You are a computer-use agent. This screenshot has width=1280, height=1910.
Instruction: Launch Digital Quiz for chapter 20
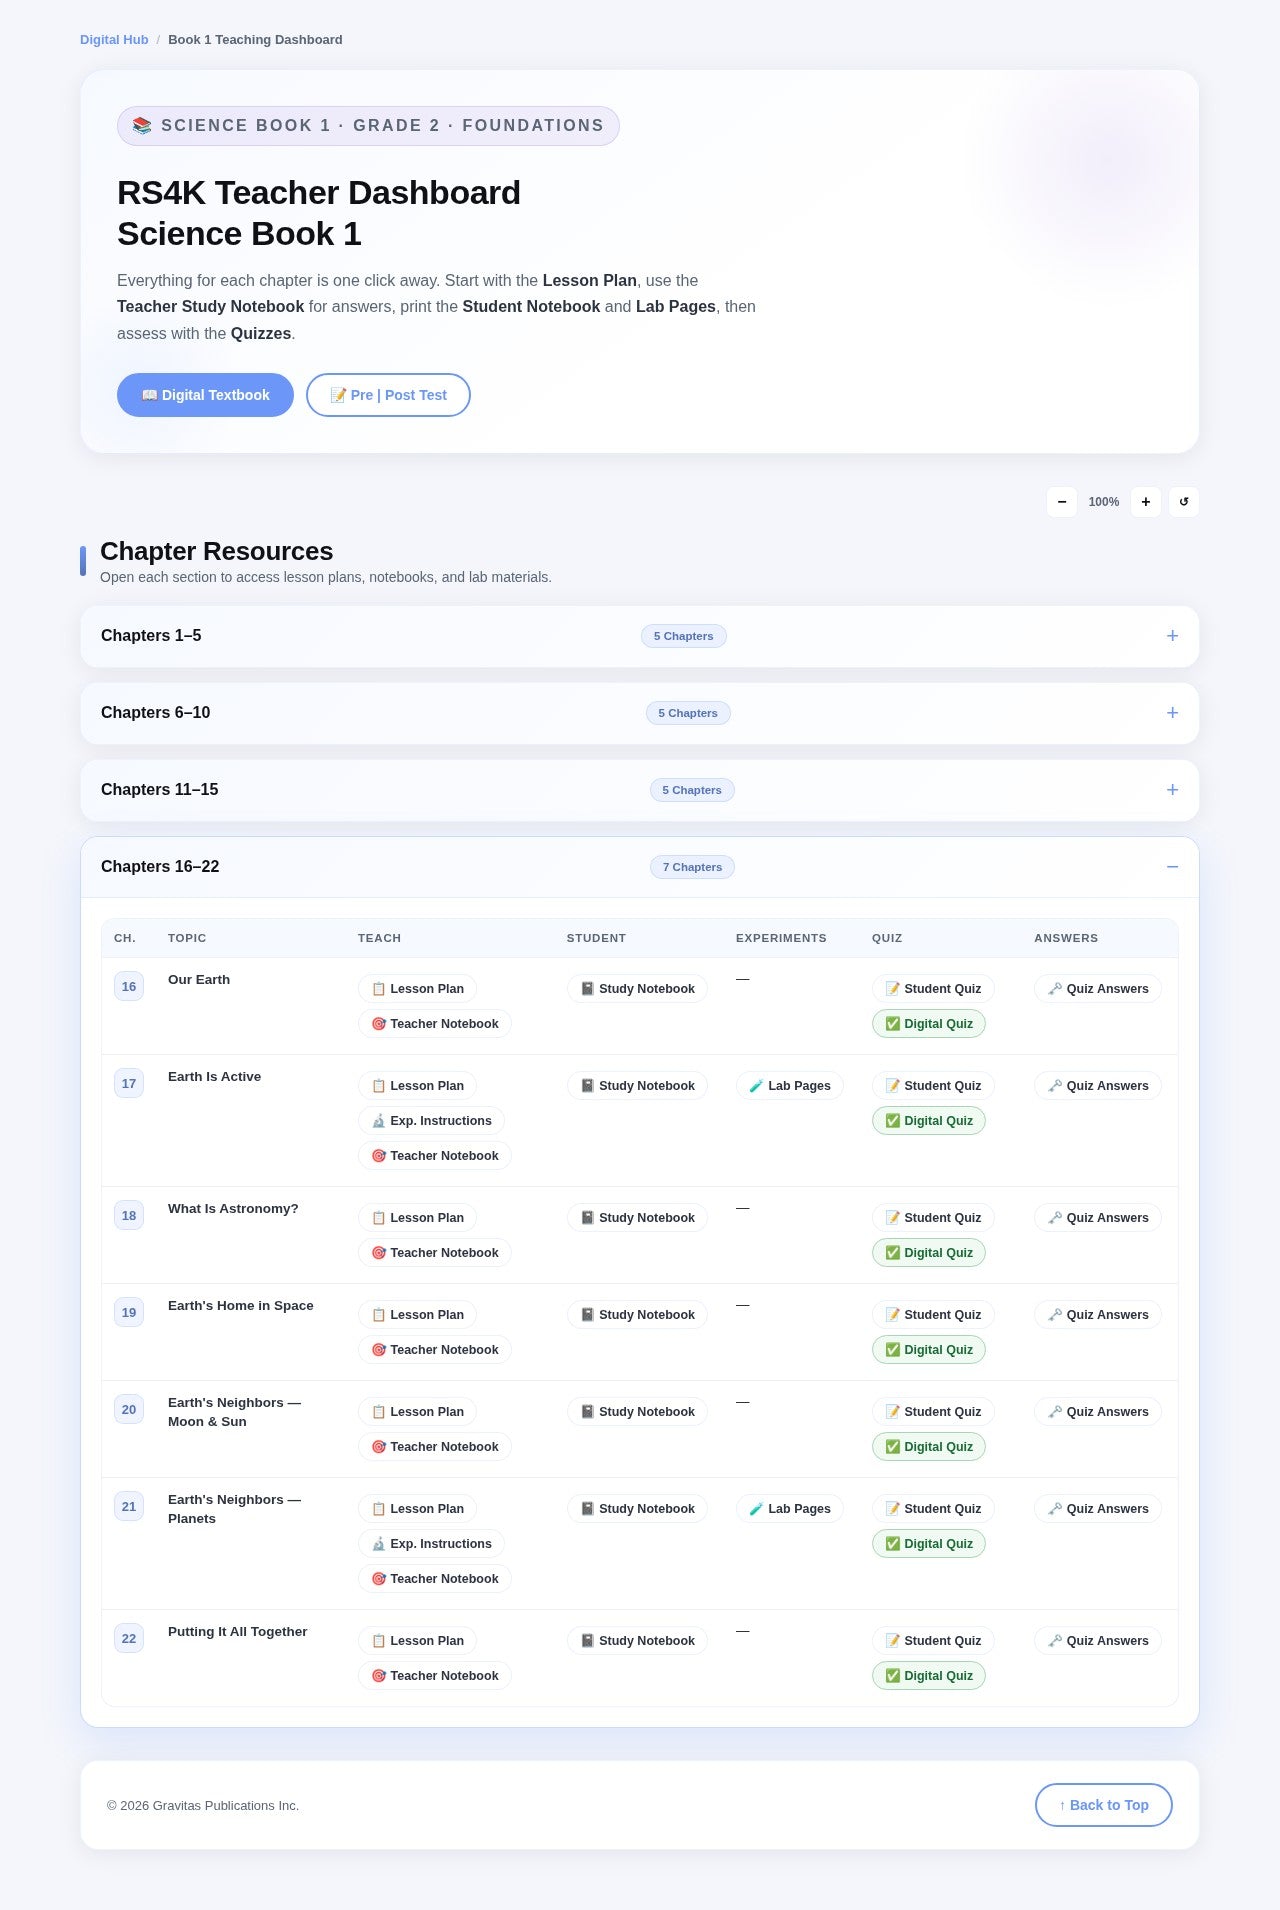pos(929,1447)
